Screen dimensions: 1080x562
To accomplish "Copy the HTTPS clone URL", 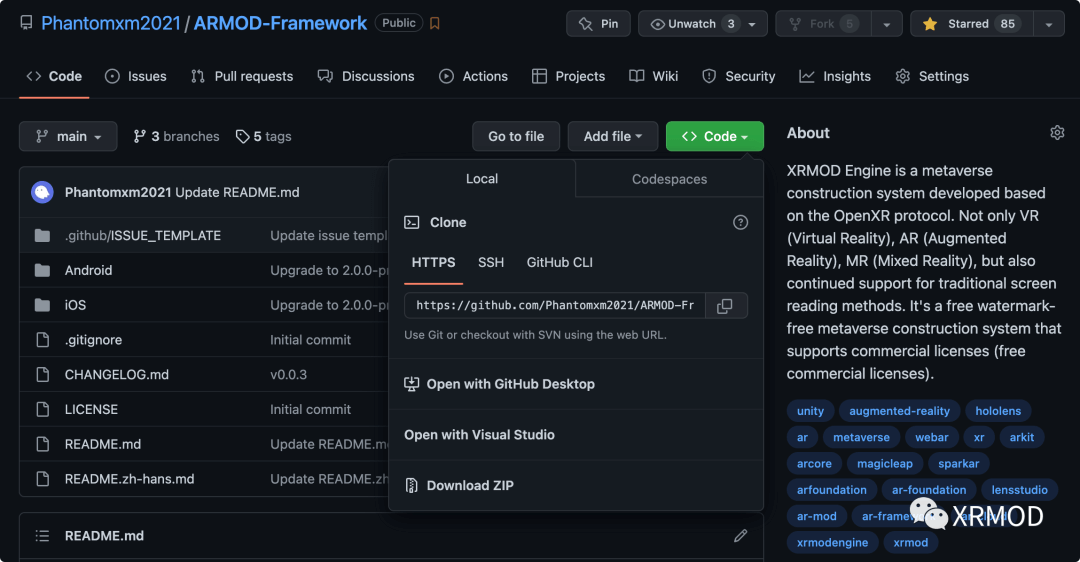I will click(726, 306).
